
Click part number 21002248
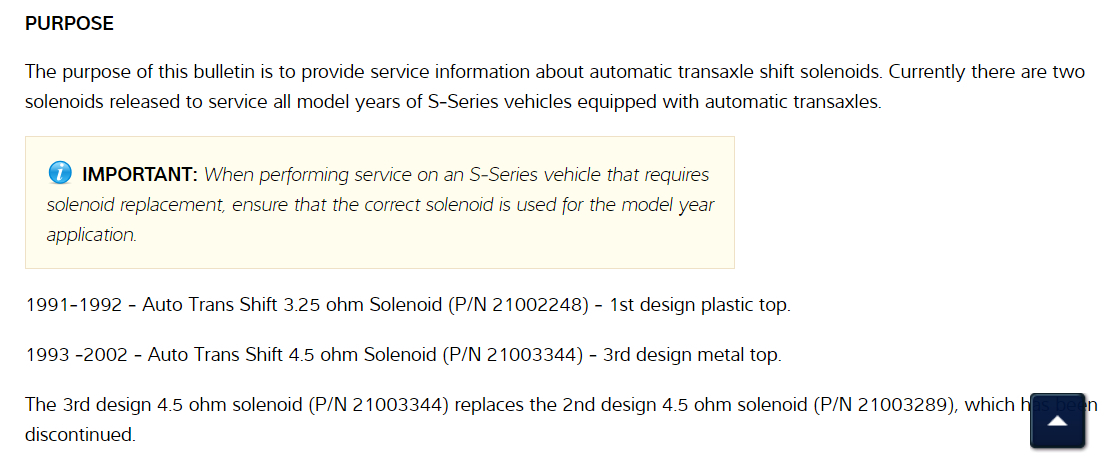point(546,305)
